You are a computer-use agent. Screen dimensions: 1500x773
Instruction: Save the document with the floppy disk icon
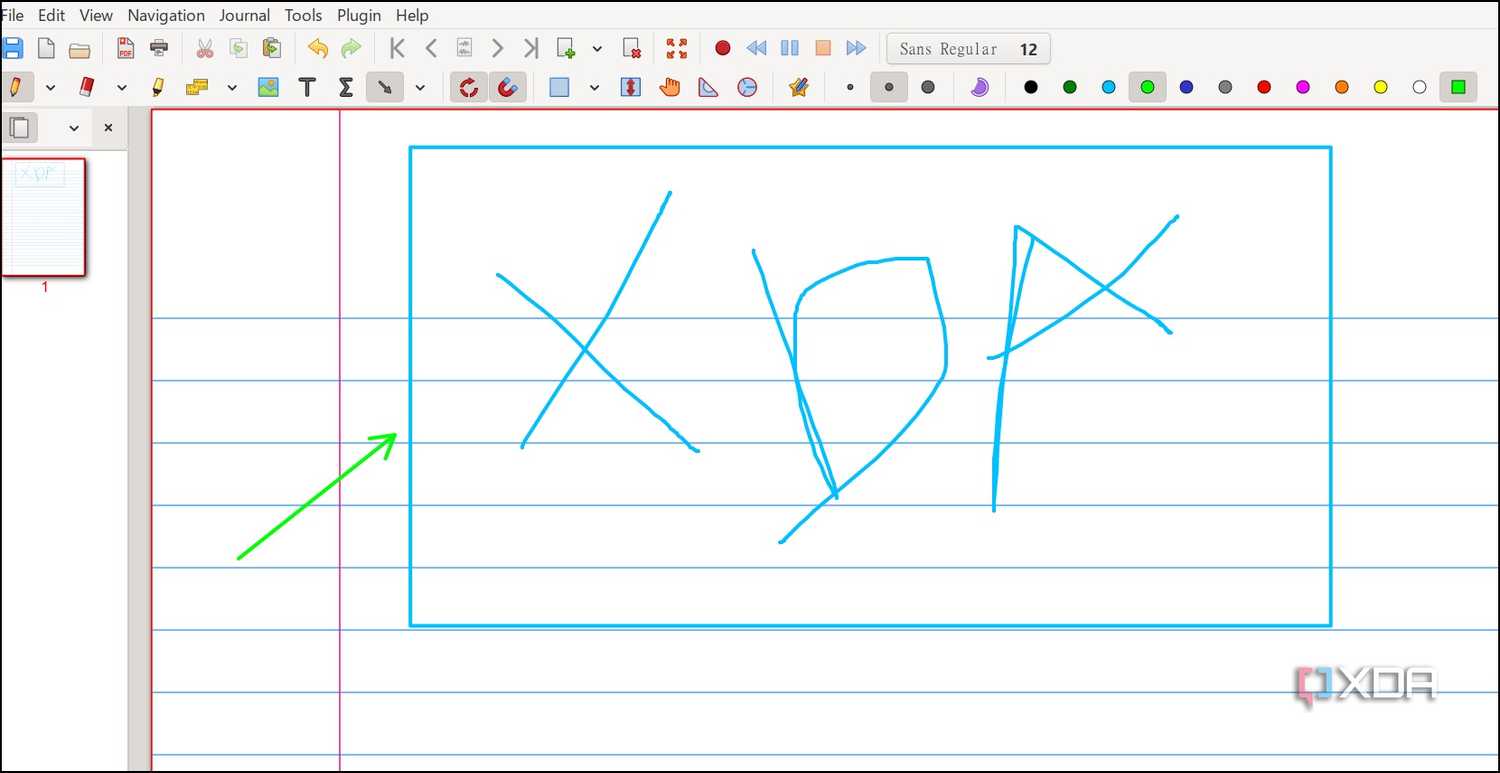12,48
